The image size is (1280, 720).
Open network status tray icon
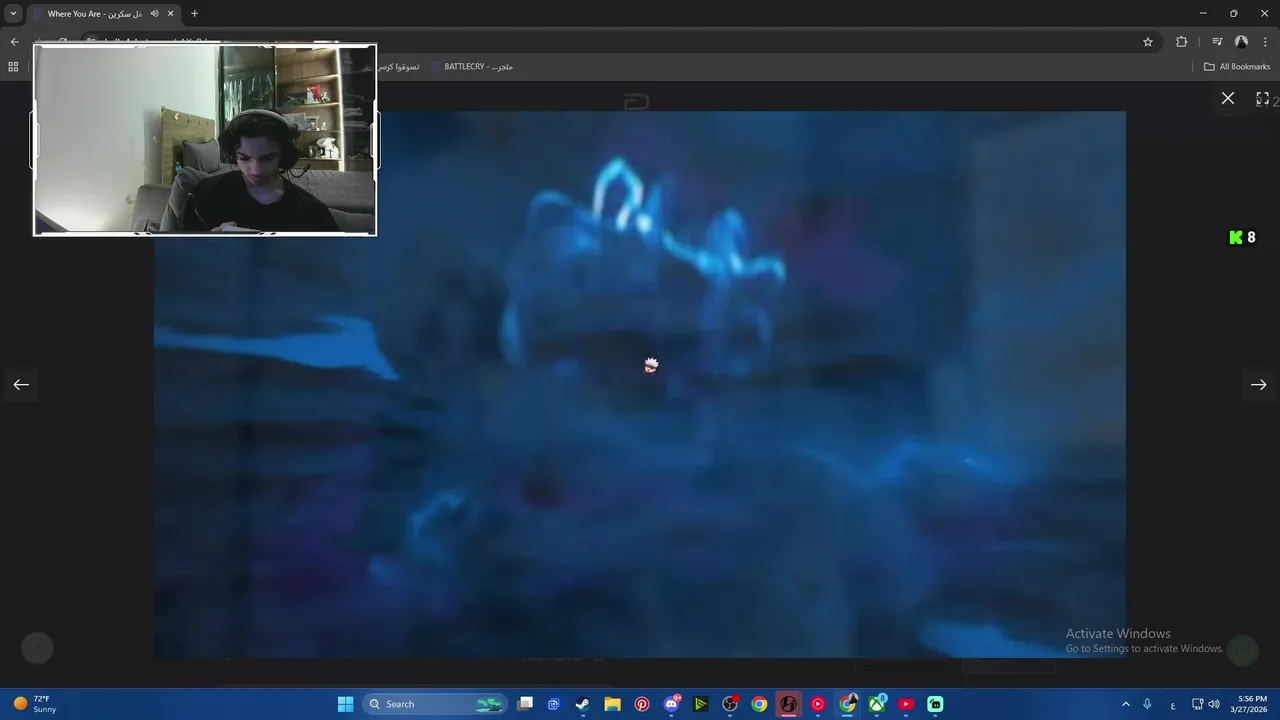pos(1198,704)
